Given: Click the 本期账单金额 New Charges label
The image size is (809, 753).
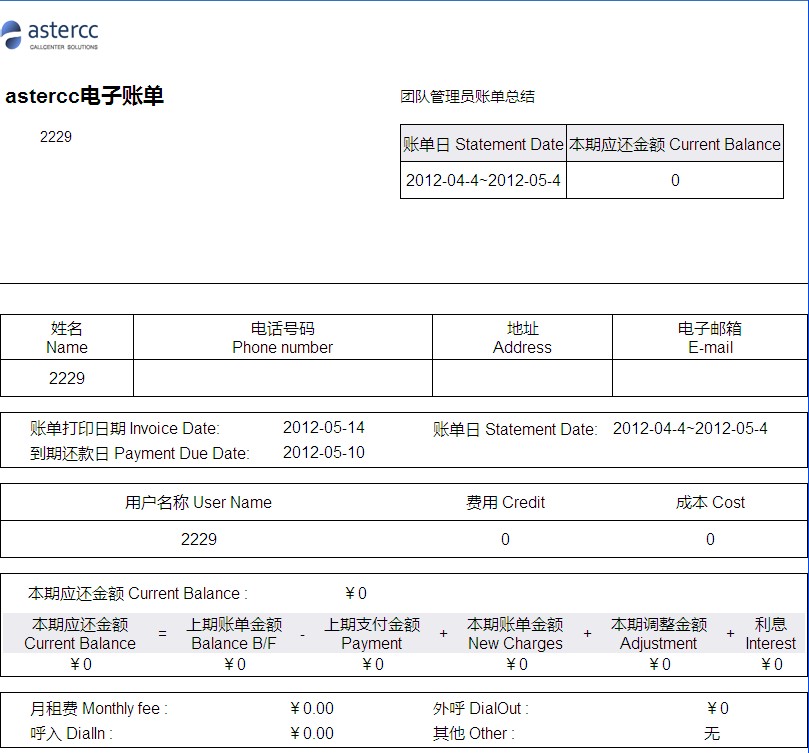Looking at the screenshot, I should 515,634.
